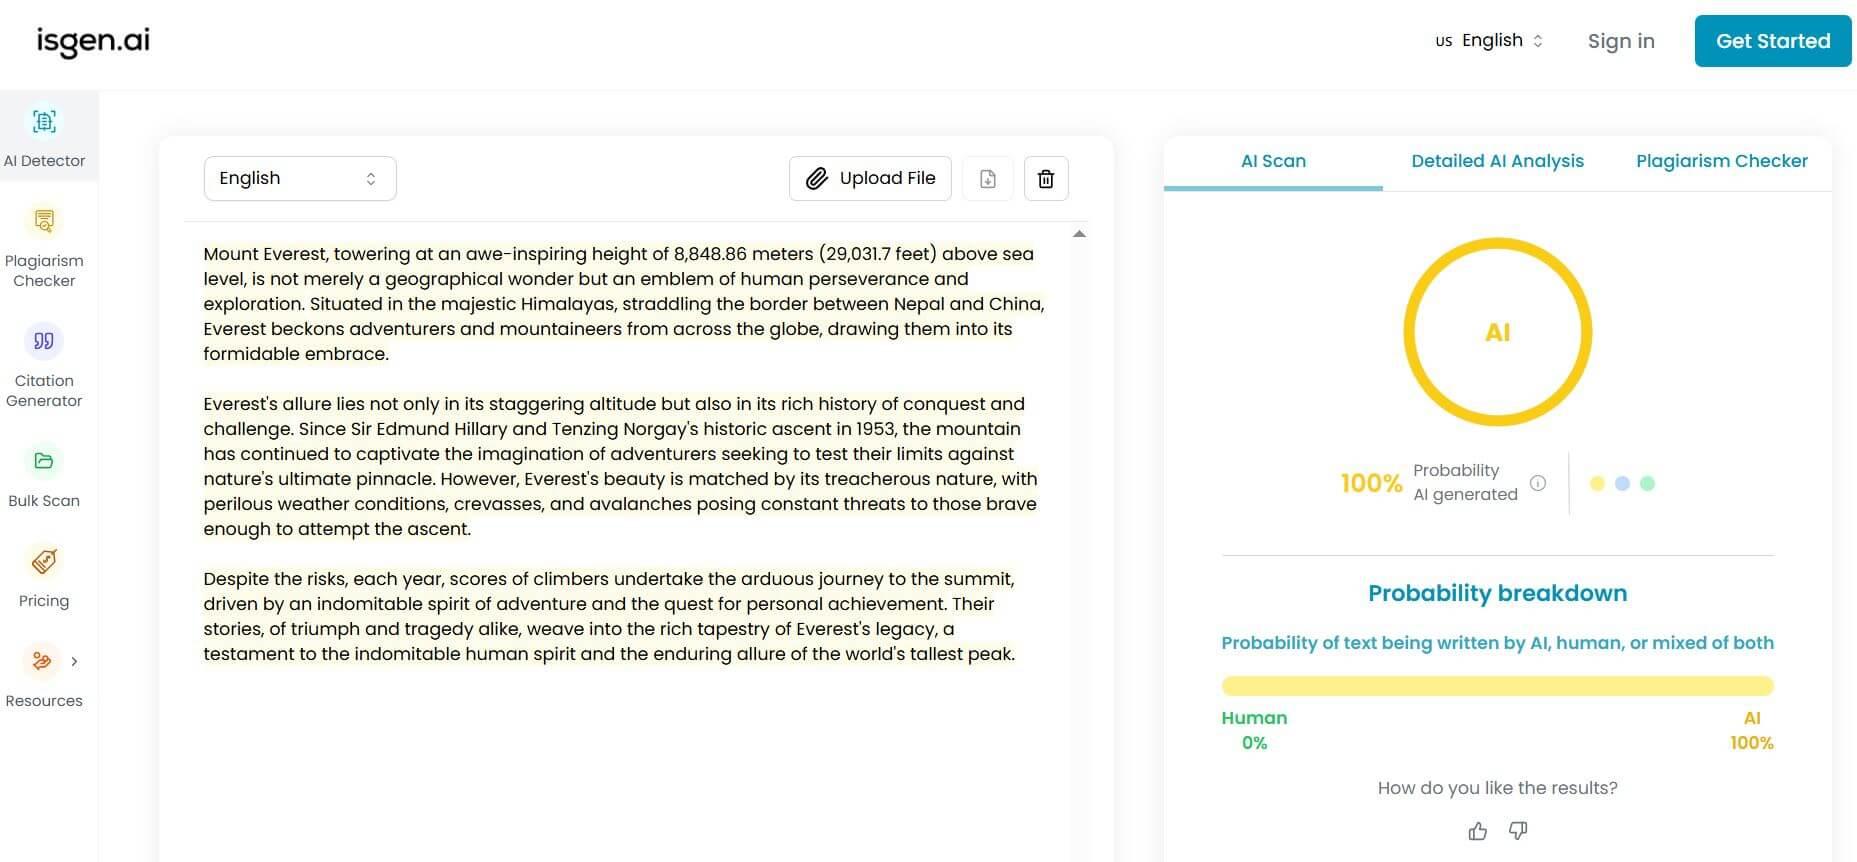Click the Get Started button
This screenshot has height=862, width=1857.
(1772, 41)
